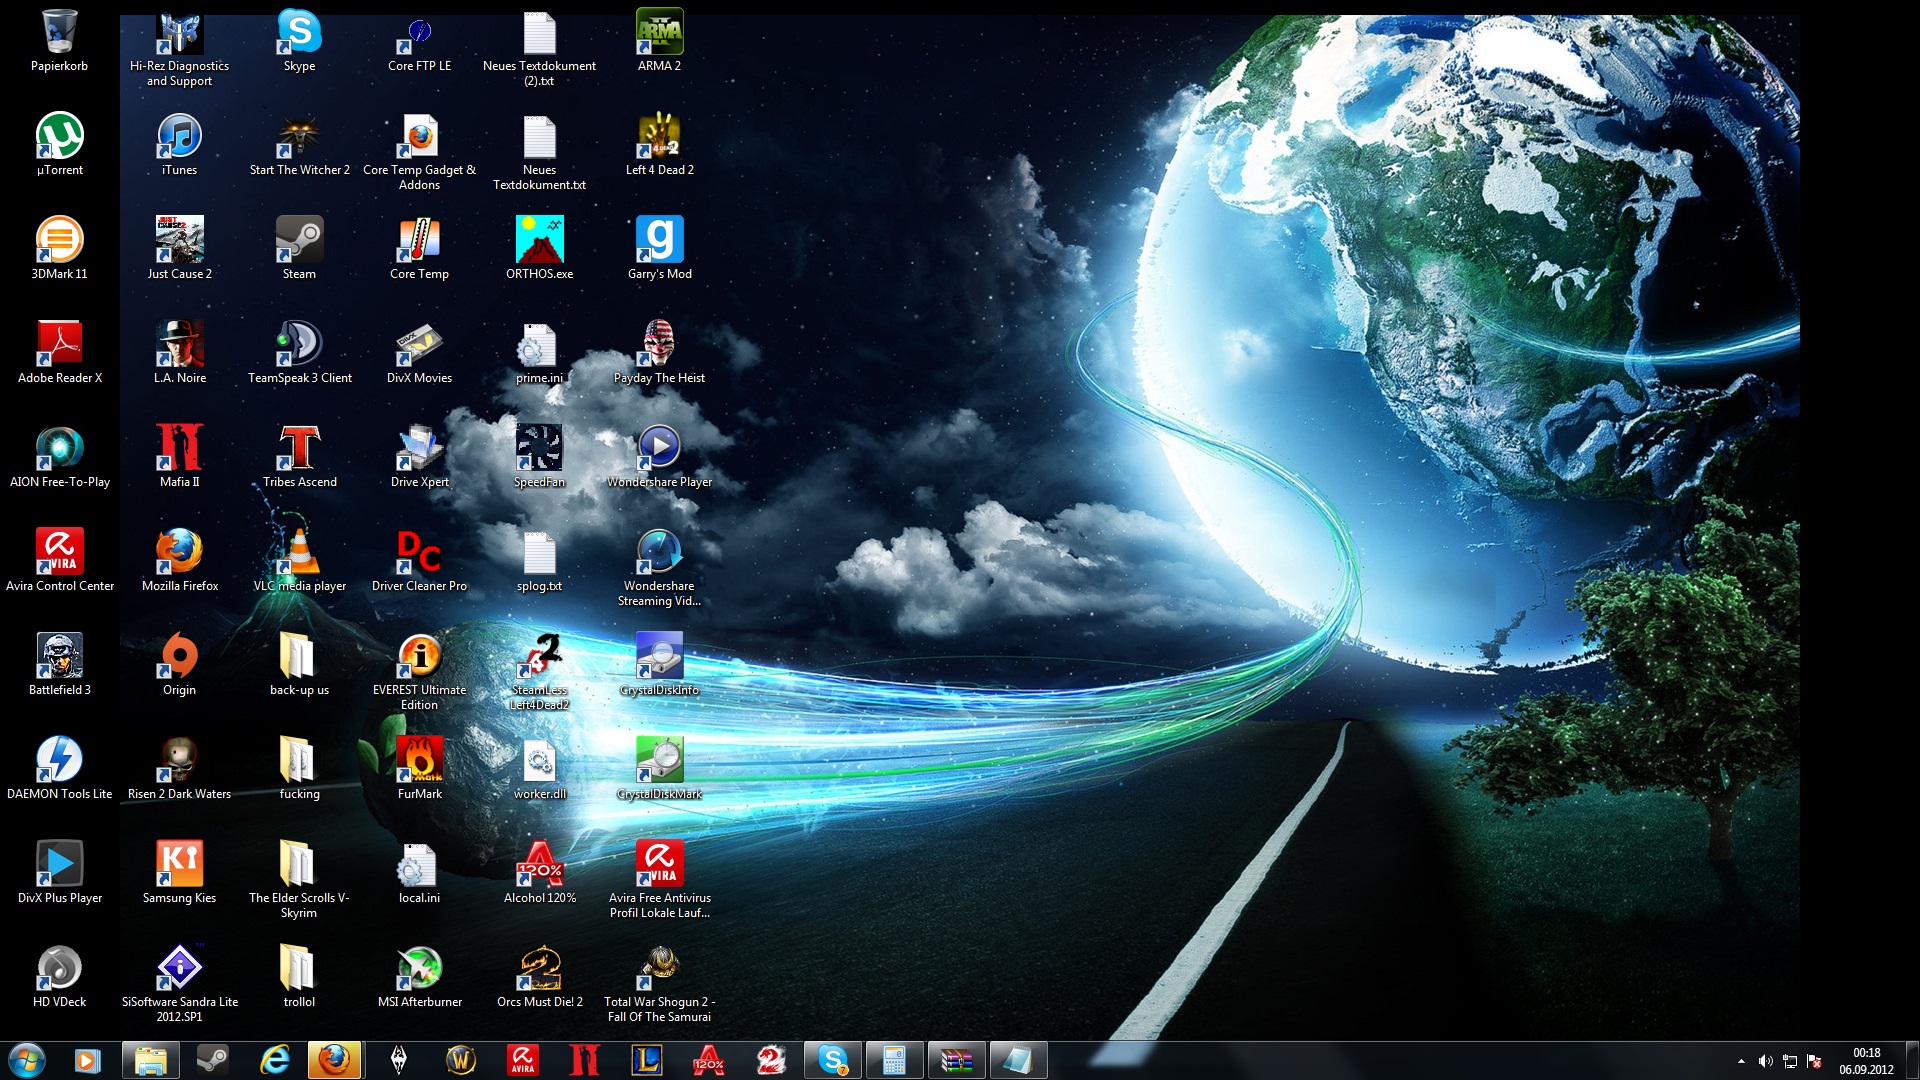Select the splog.txt file
1920x1080 pixels.
pos(539,560)
